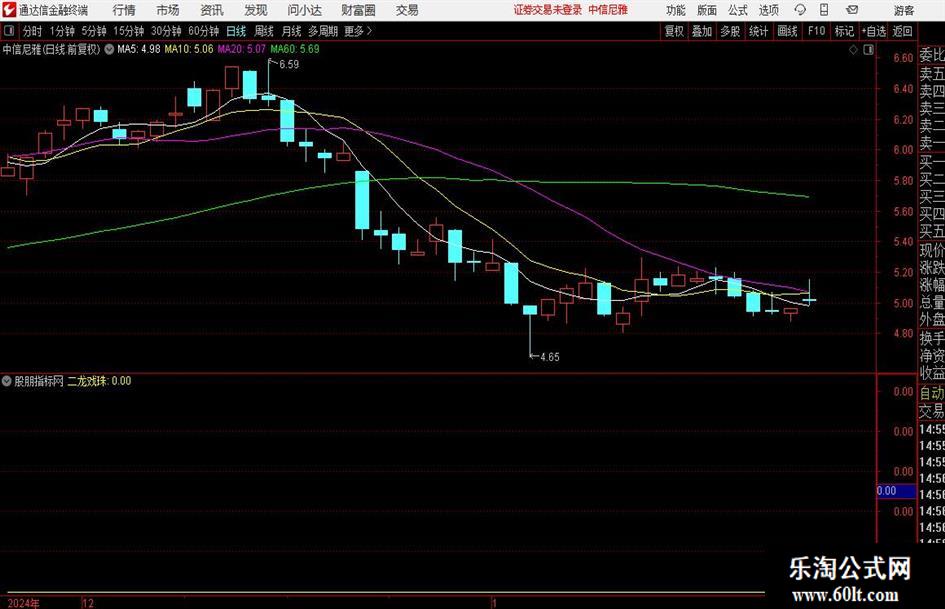
Task: Click the 通达信 red logo icon
Action: [9, 10]
